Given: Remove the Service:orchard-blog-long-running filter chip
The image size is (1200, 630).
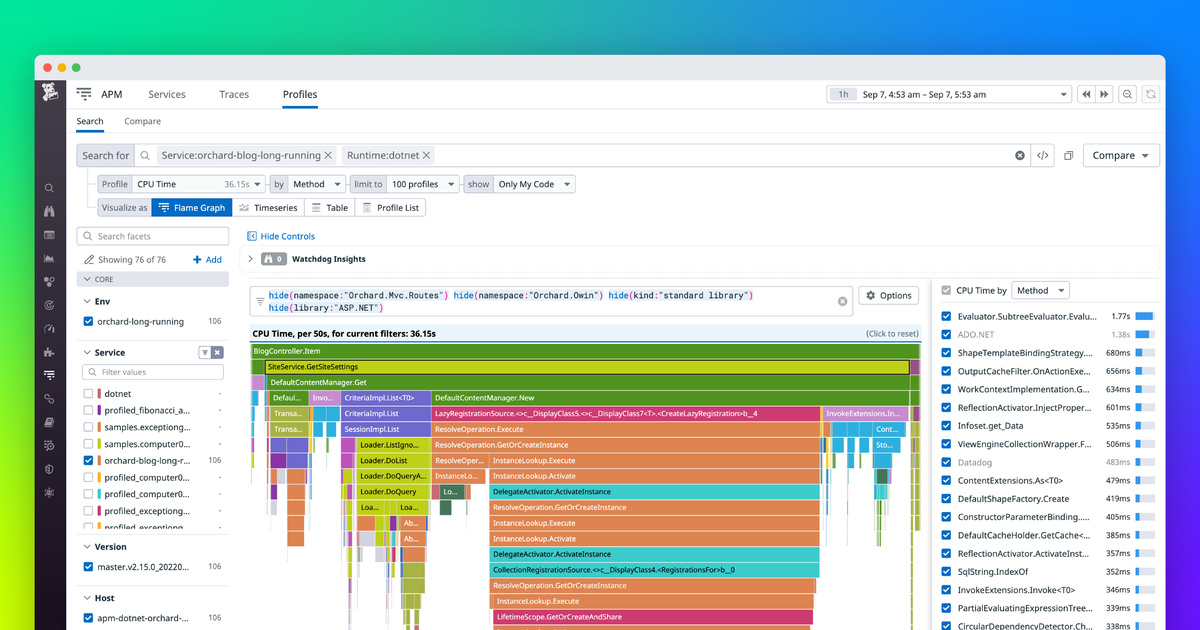Looking at the screenshot, I should click(328, 156).
